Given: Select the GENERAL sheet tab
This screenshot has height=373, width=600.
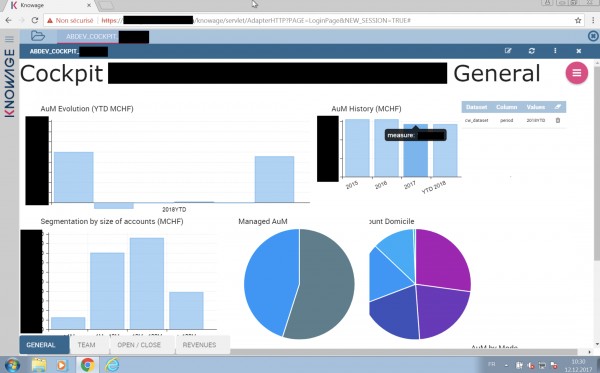Looking at the screenshot, I should point(41,345).
